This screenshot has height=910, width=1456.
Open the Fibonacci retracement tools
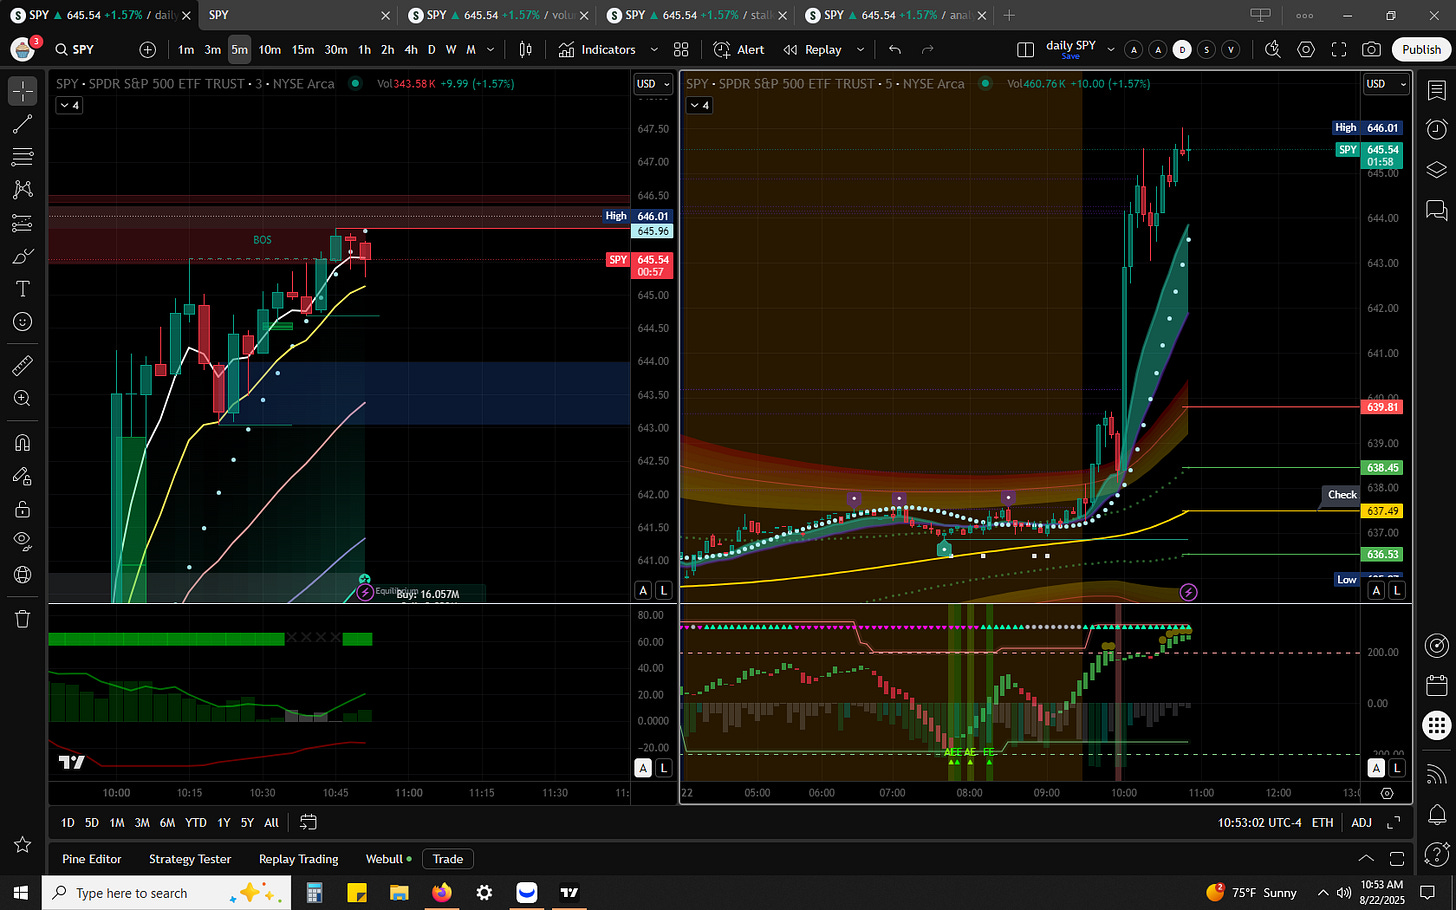coord(22,157)
